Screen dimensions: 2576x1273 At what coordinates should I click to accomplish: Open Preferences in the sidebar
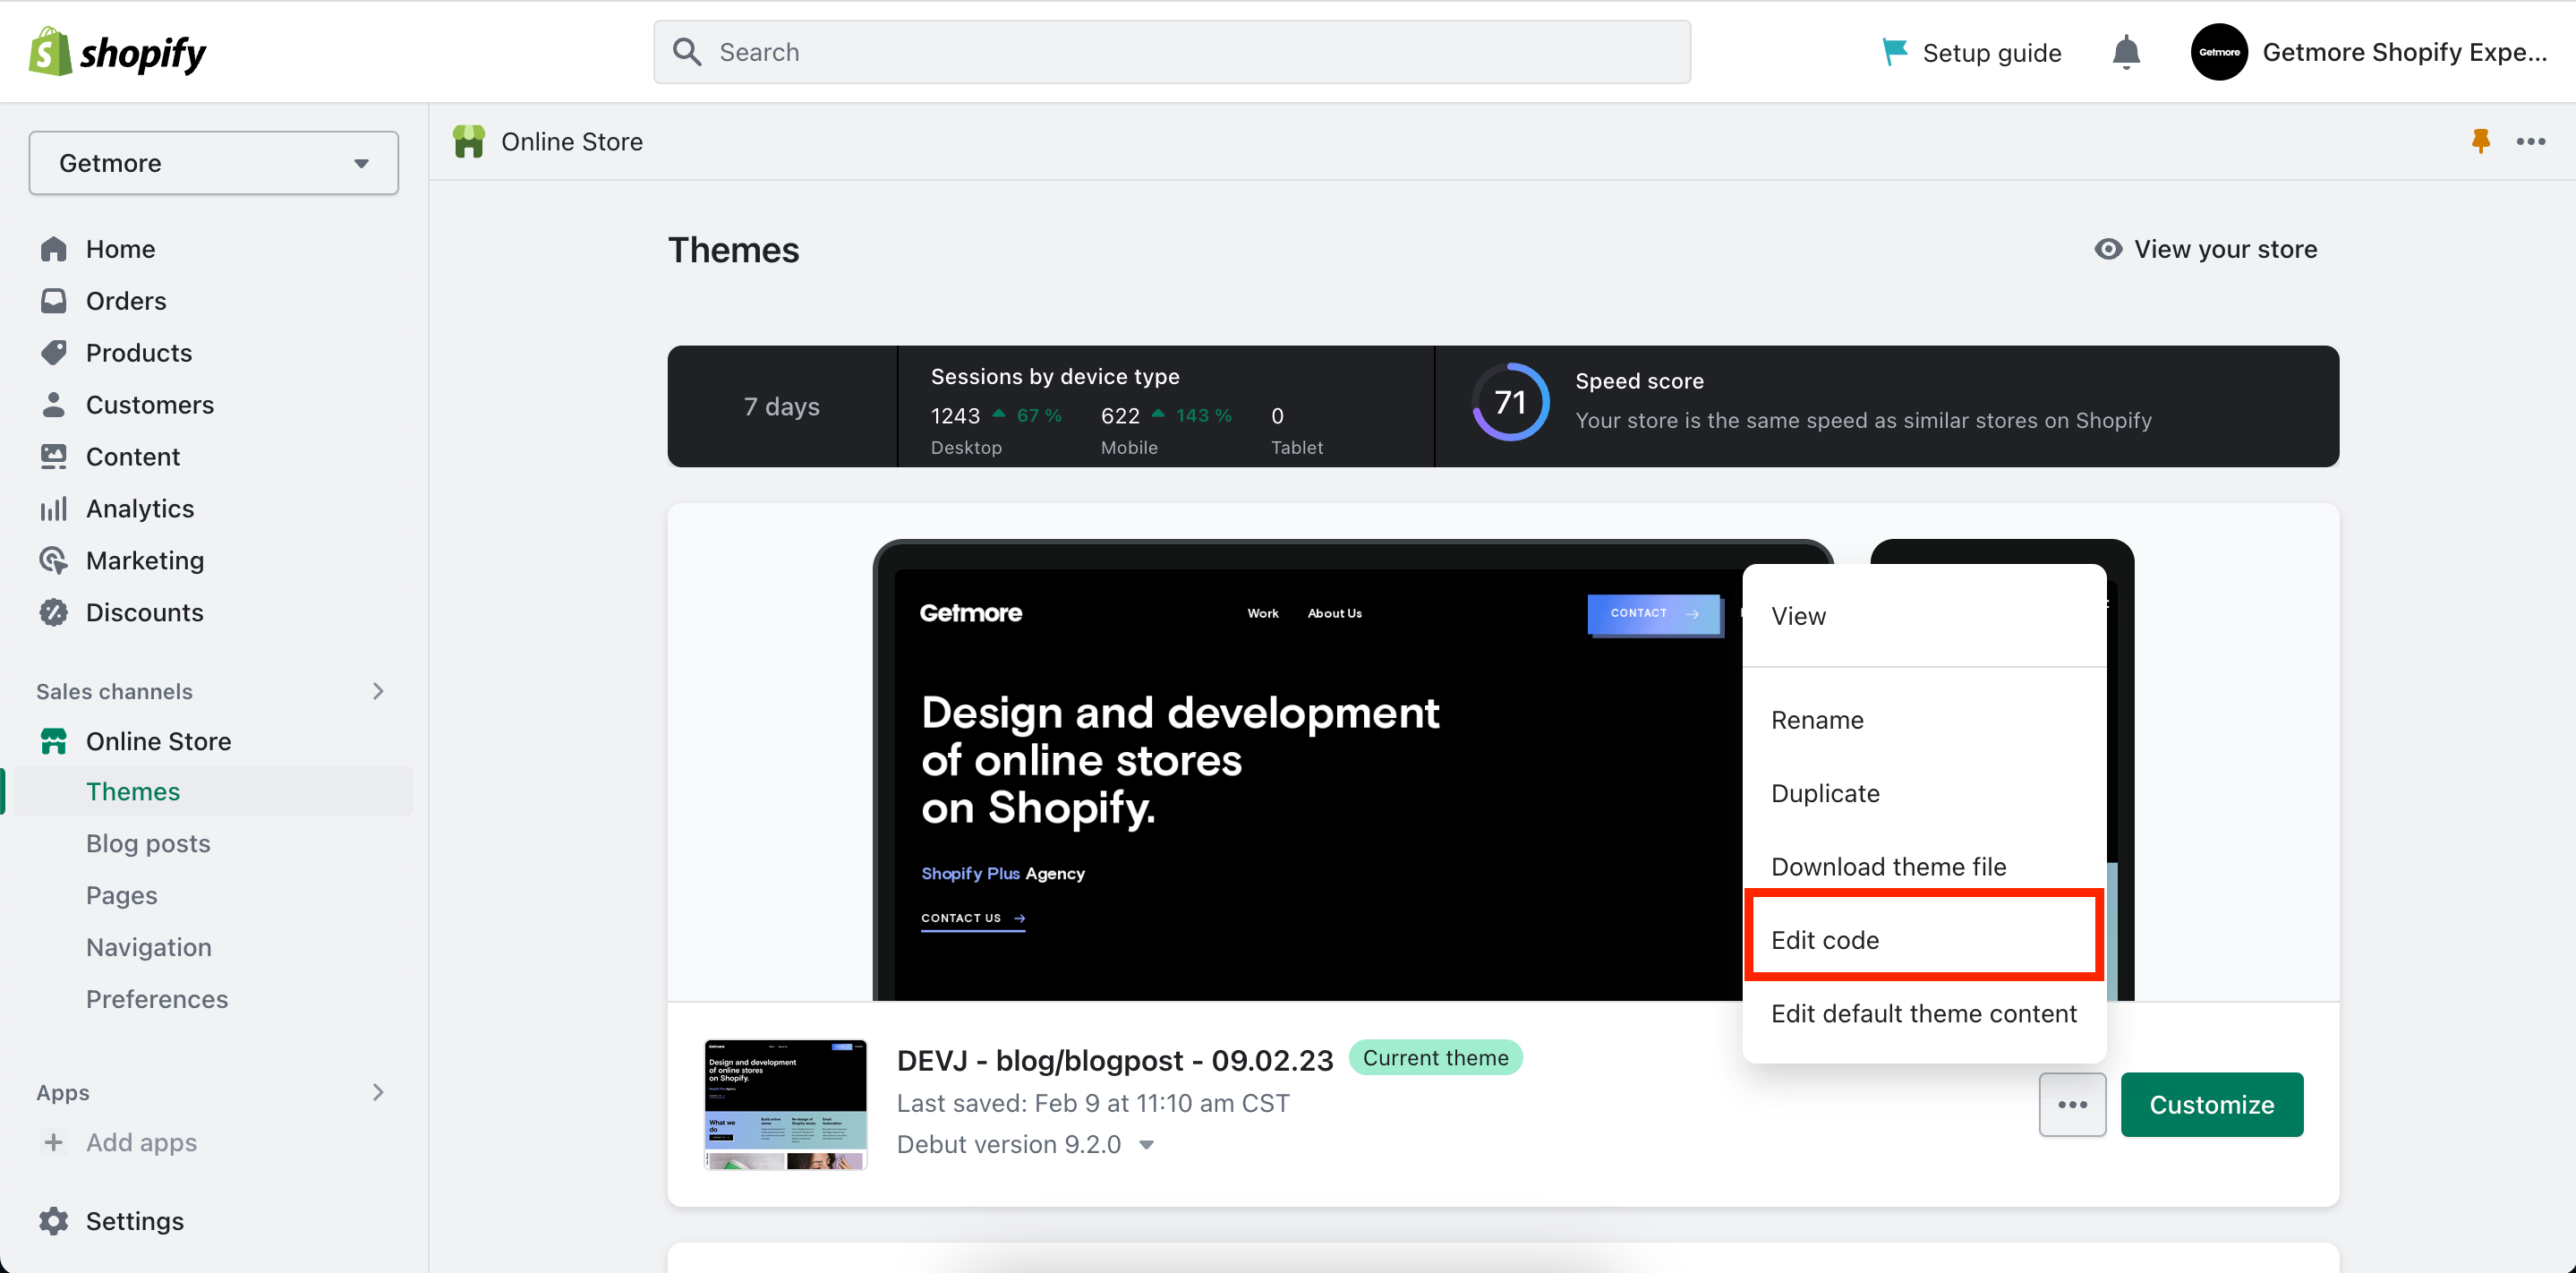click(157, 1000)
